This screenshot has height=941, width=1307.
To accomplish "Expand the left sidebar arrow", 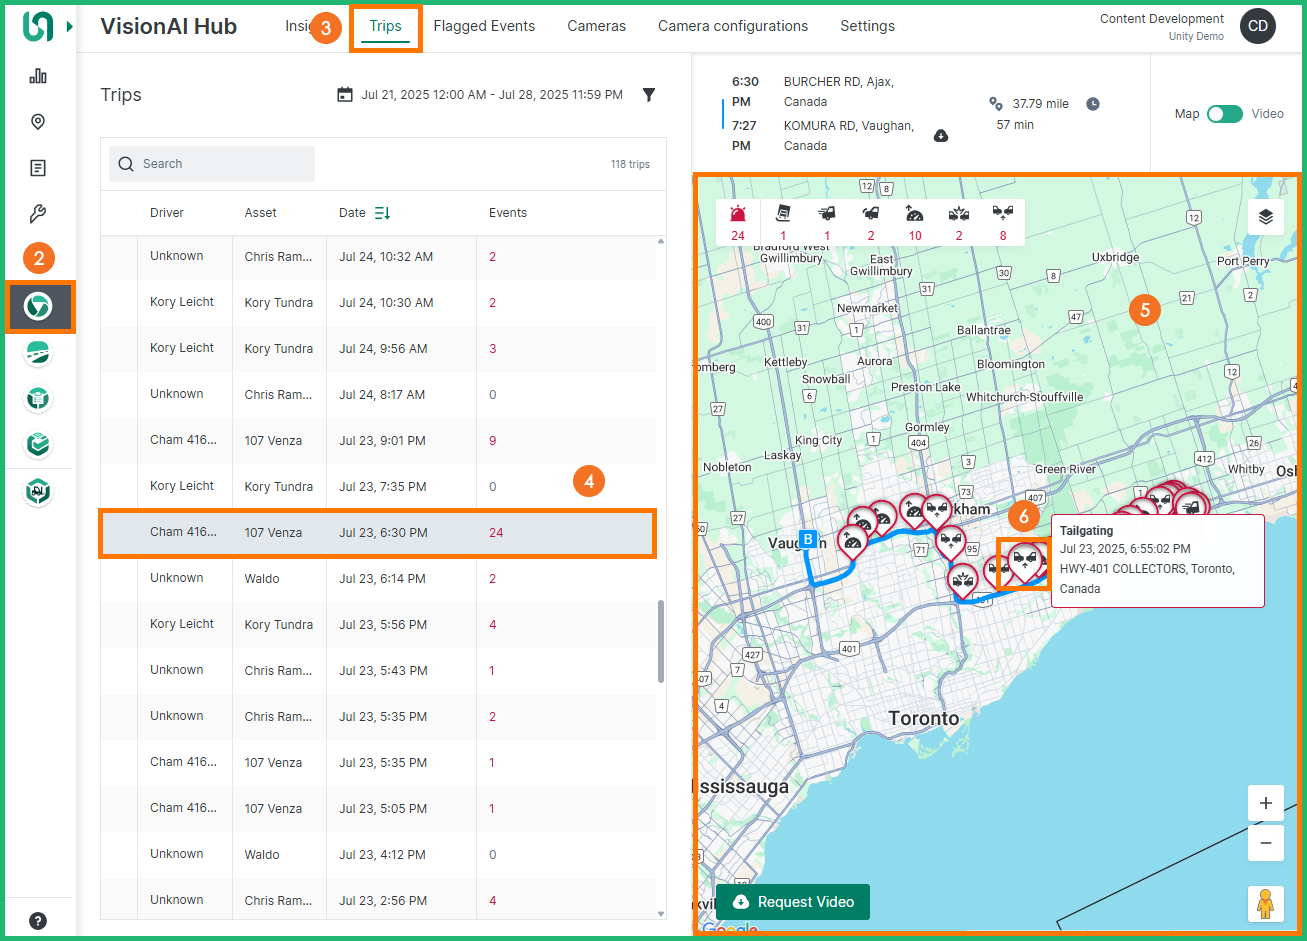I will 69,27.
